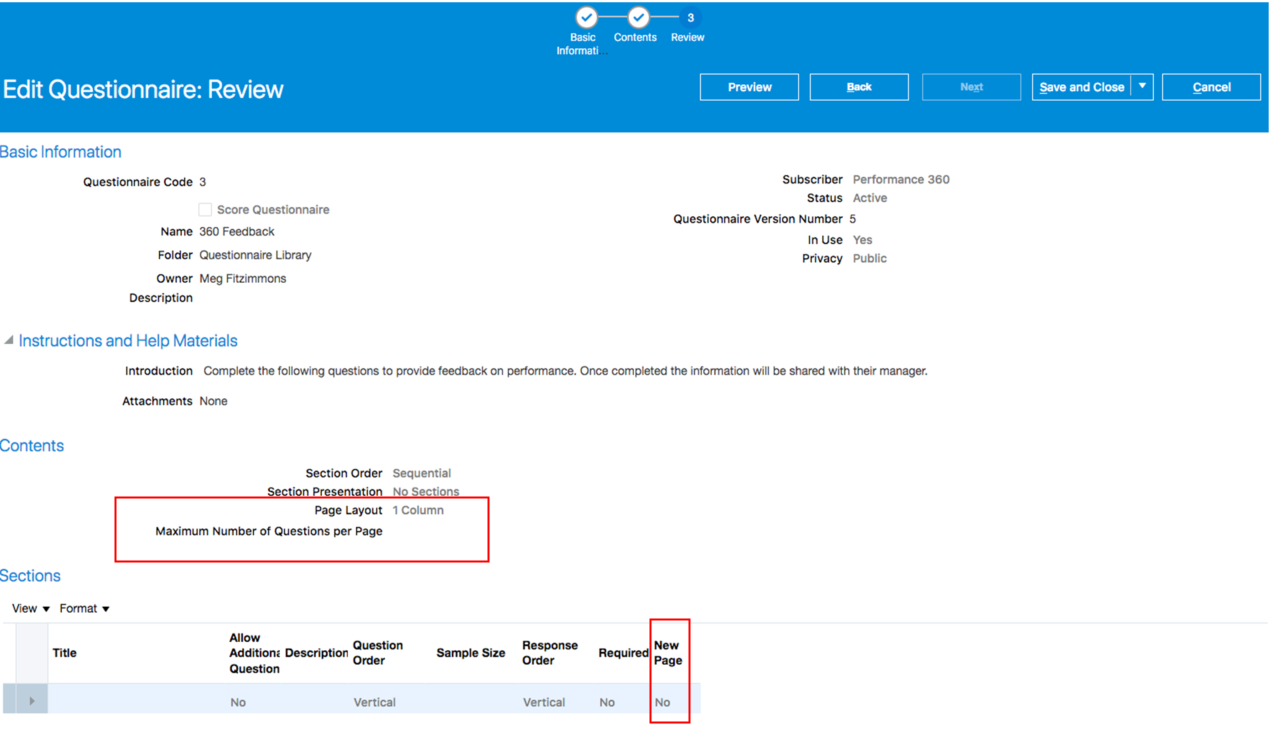This screenshot has height=732, width=1269.
Task: Open the Save and Close dropdown arrow
Action: click(1142, 87)
